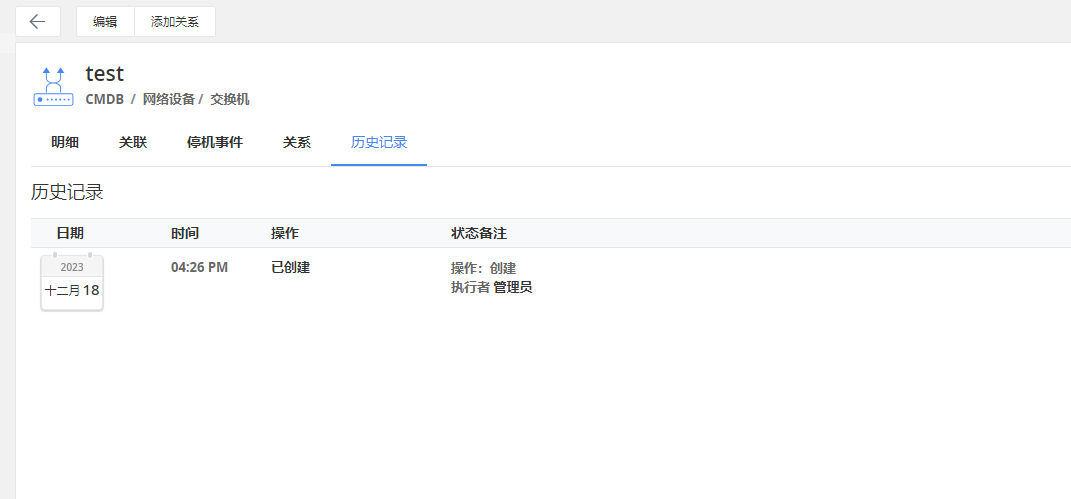Open the 关联 tab
The width and height of the screenshot is (1071, 499).
point(133,142)
